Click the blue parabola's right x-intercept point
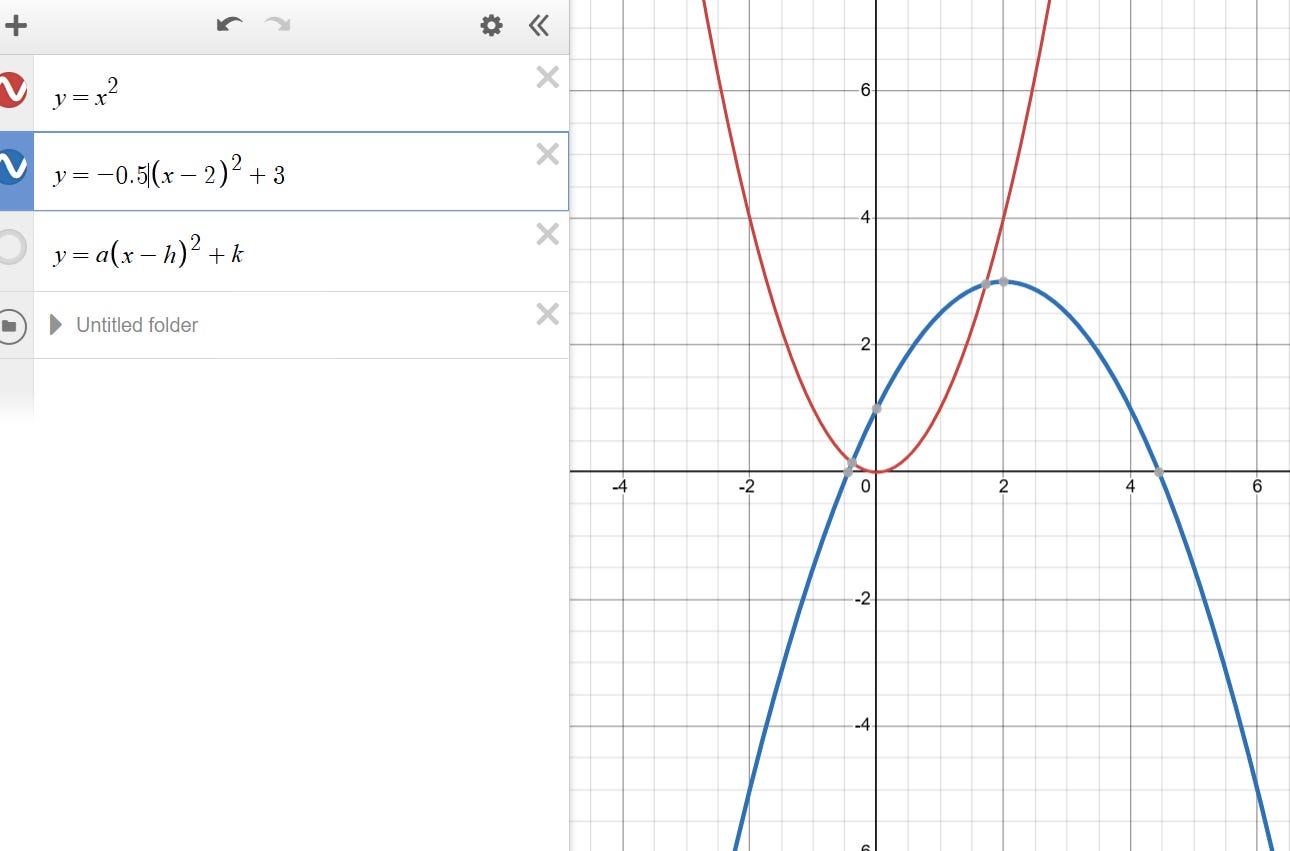Image resolution: width=1290 pixels, height=851 pixels. [x=1159, y=471]
